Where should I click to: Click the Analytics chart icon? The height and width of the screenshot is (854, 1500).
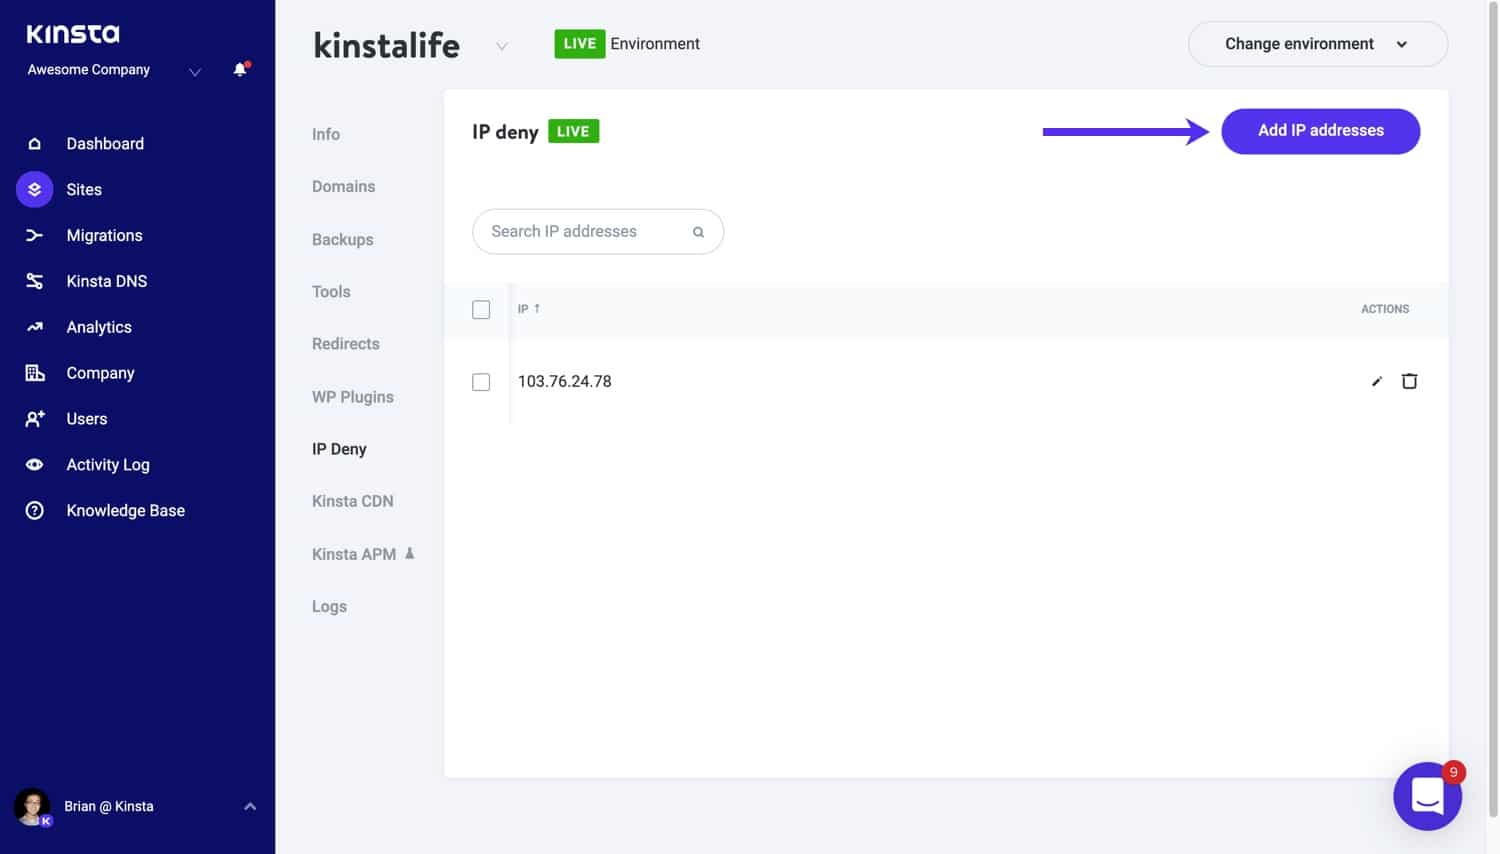coord(34,327)
